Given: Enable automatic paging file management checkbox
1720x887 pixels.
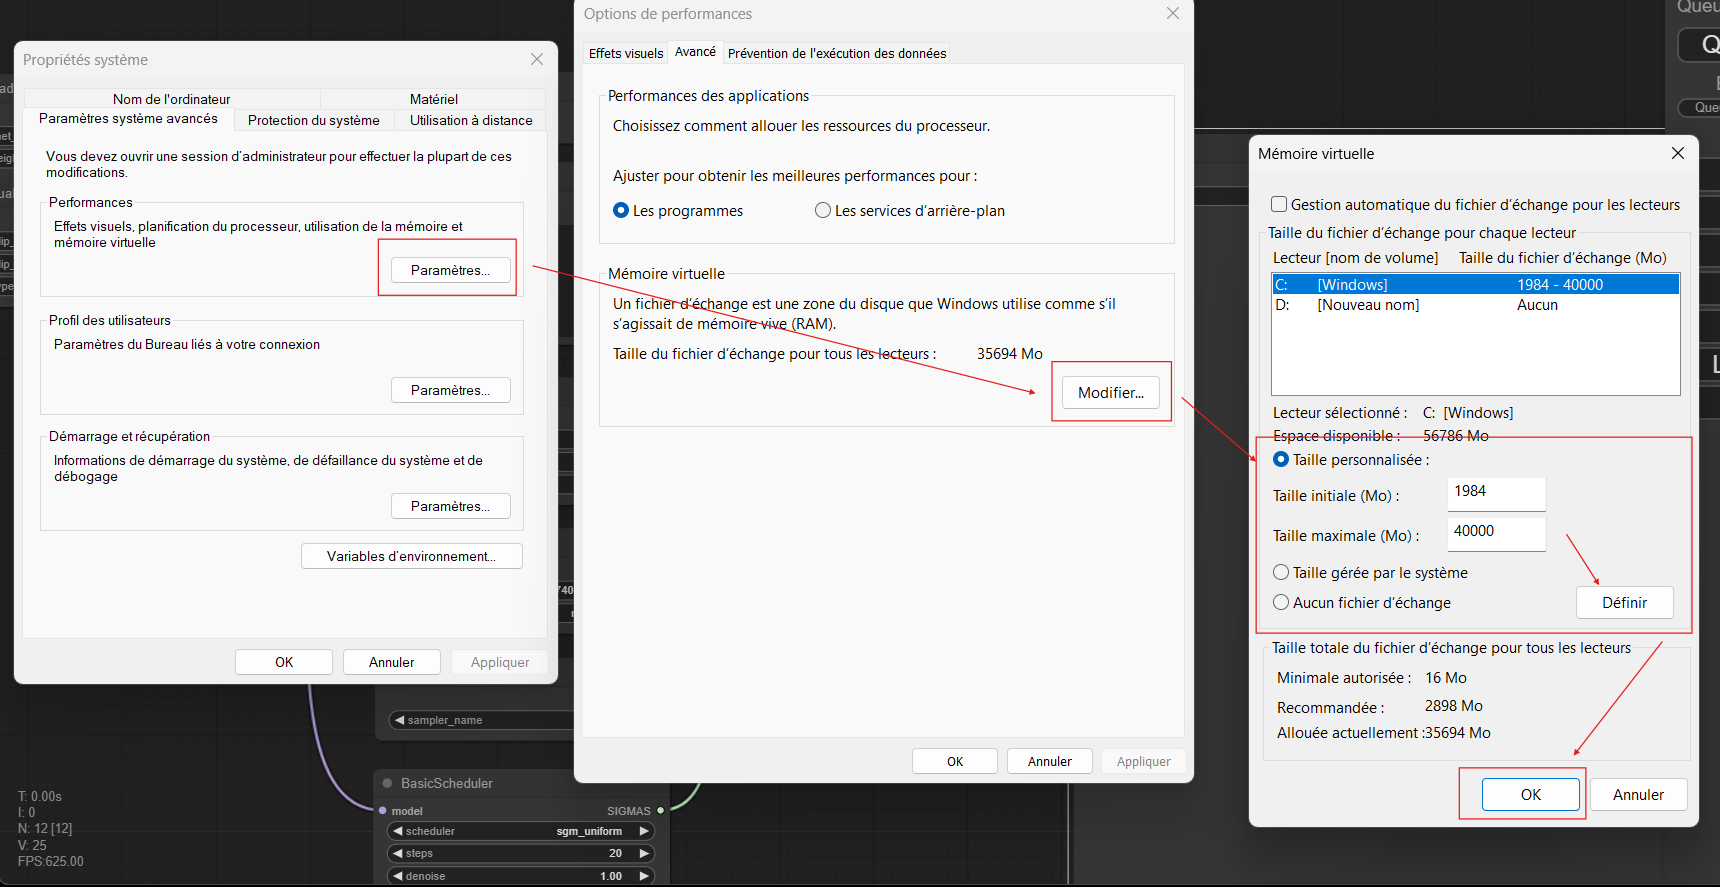Looking at the screenshot, I should (x=1279, y=205).
